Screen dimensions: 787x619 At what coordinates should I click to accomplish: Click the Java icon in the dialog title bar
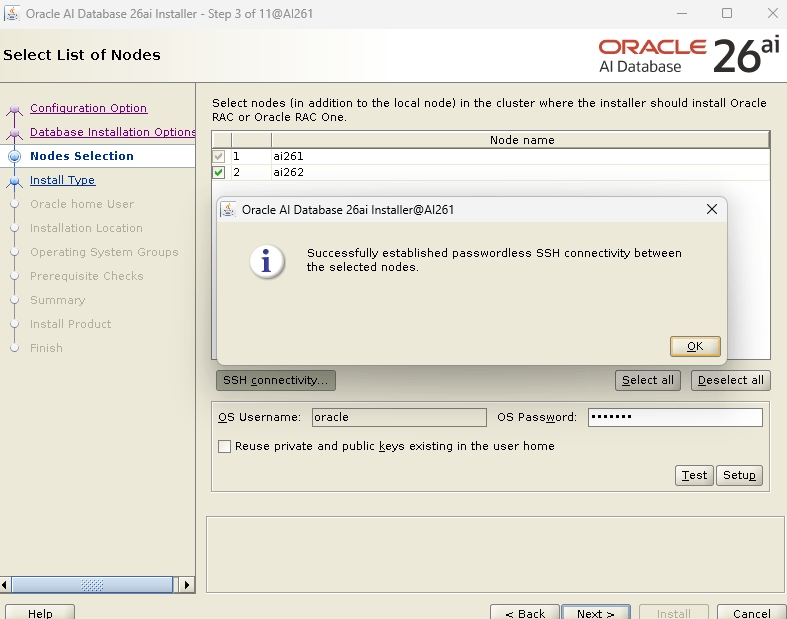coord(228,210)
